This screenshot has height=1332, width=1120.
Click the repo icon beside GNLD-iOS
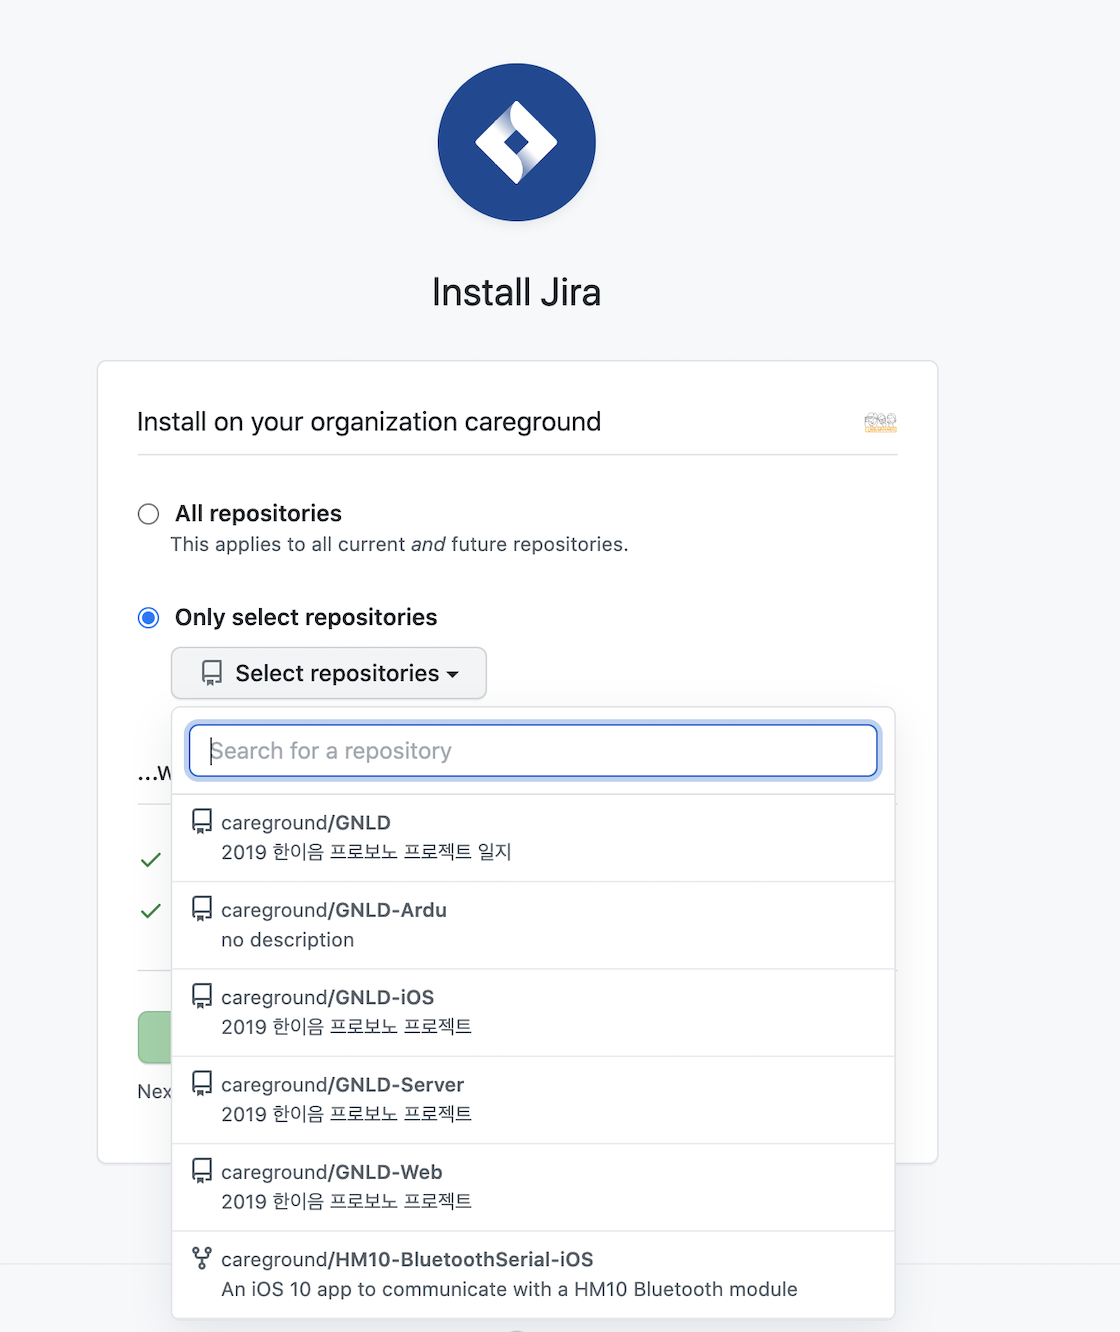tap(202, 996)
